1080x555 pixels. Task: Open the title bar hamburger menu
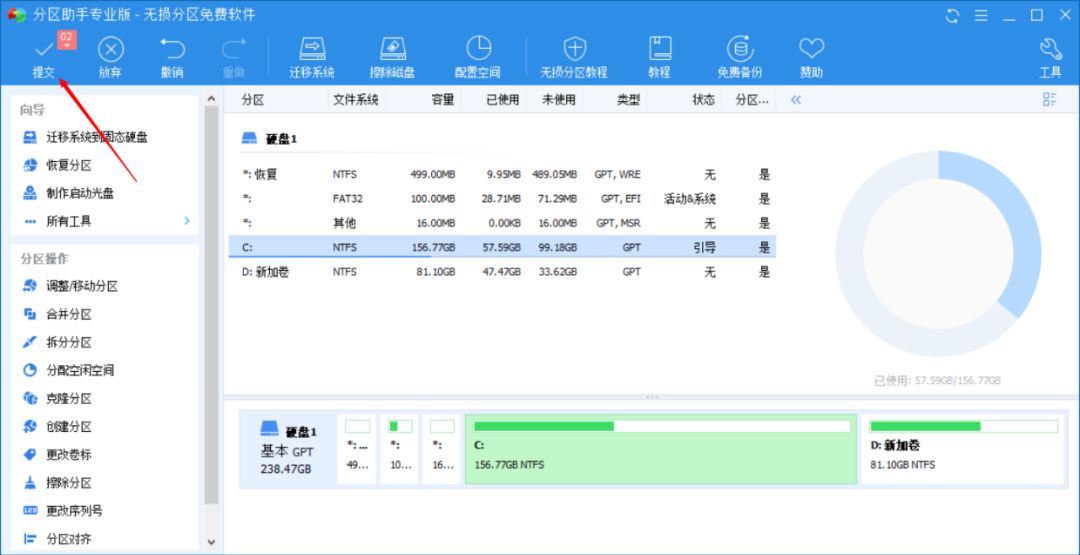[x=982, y=15]
